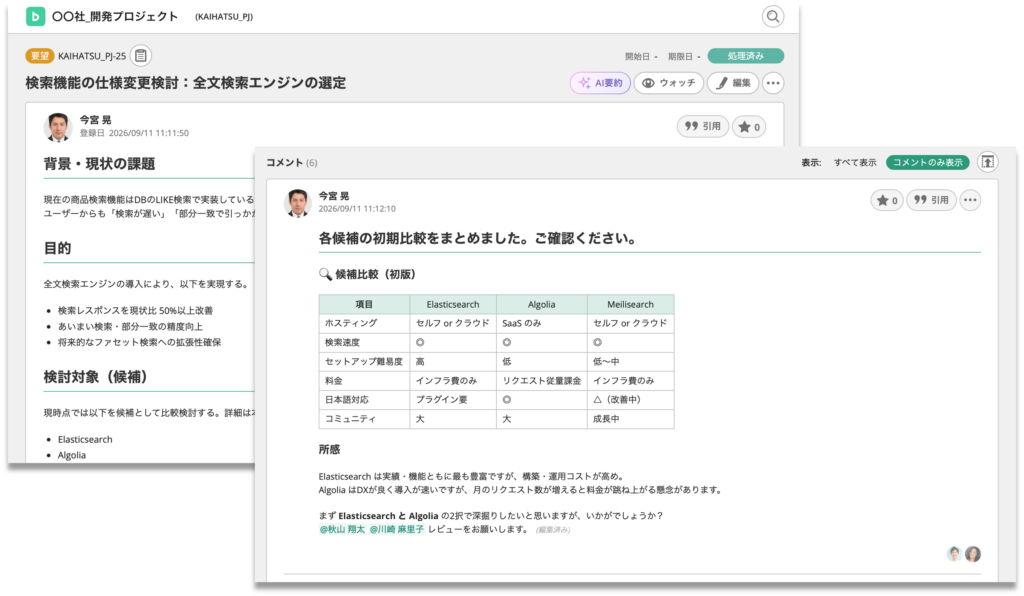
Task: Click 今宮 晃's avatar in the issue description
Action: [58, 127]
